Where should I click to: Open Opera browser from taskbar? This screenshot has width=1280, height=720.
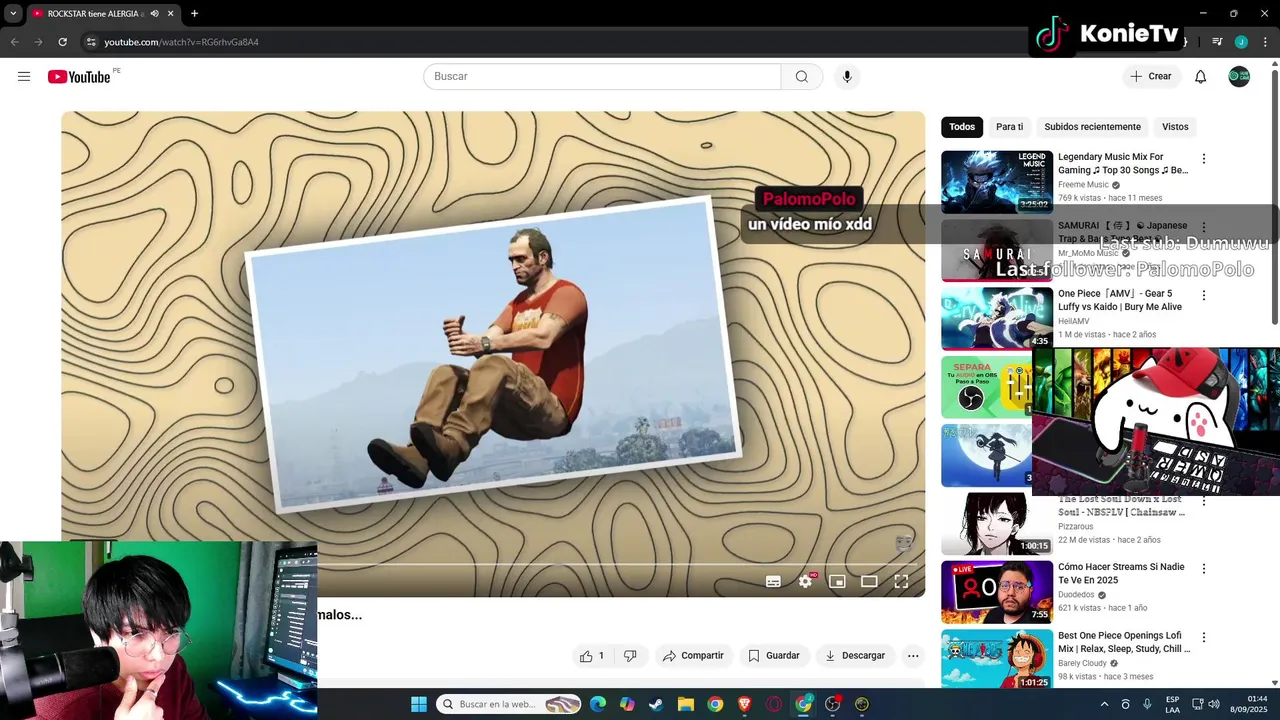(x=774, y=704)
